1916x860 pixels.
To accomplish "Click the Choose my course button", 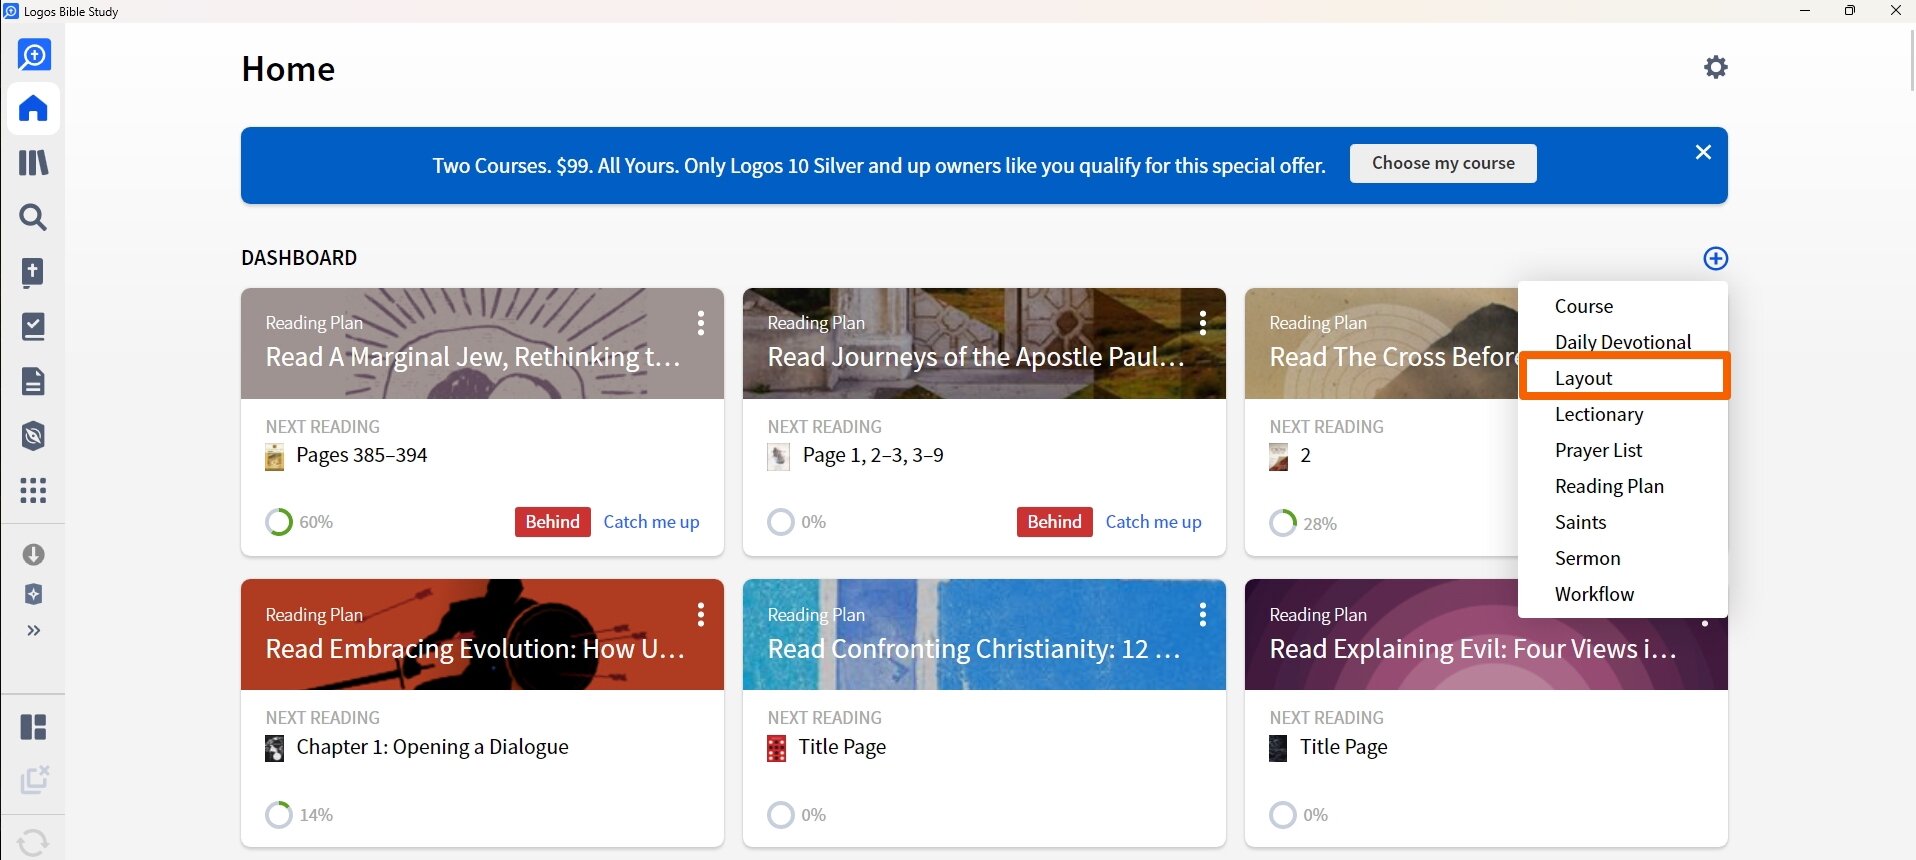I will pyautogui.click(x=1443, y=163).
